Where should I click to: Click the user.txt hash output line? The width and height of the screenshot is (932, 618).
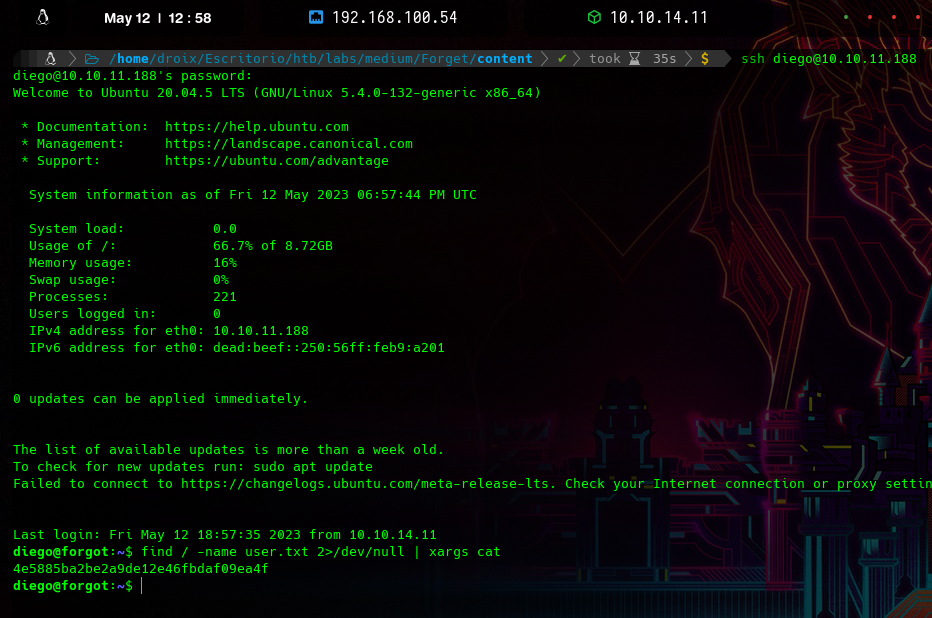pos(140,569)
